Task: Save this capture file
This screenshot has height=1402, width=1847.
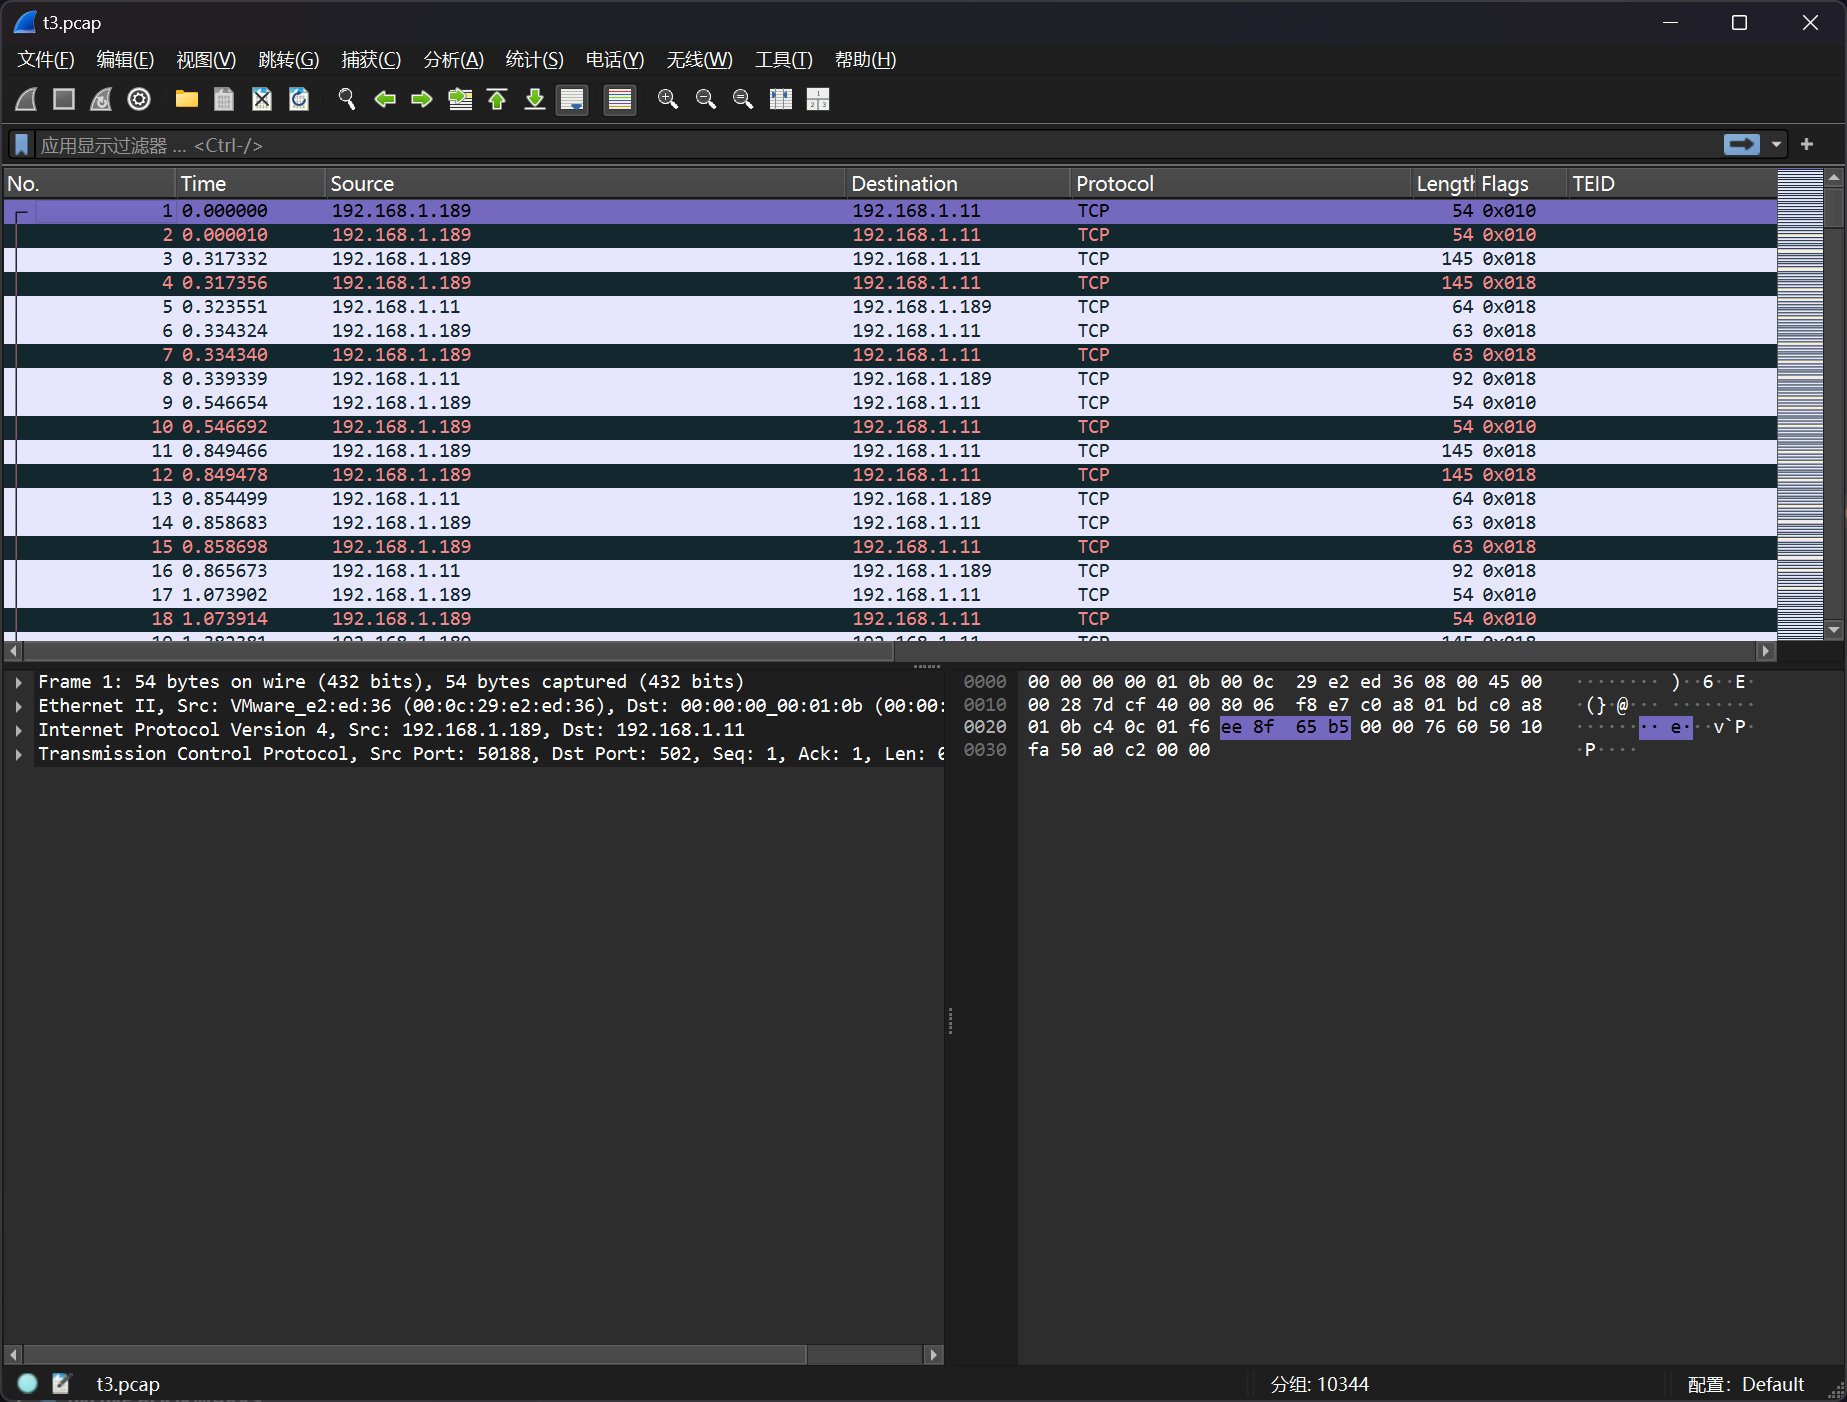Action: (x=224, y=99)
